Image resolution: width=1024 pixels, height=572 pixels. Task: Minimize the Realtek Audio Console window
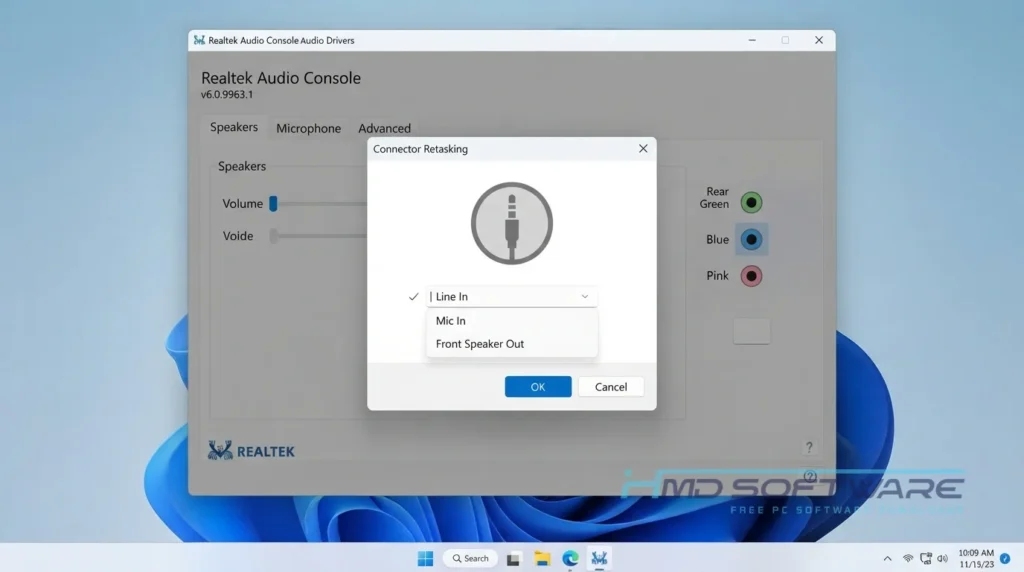click(x=752, y=40)
